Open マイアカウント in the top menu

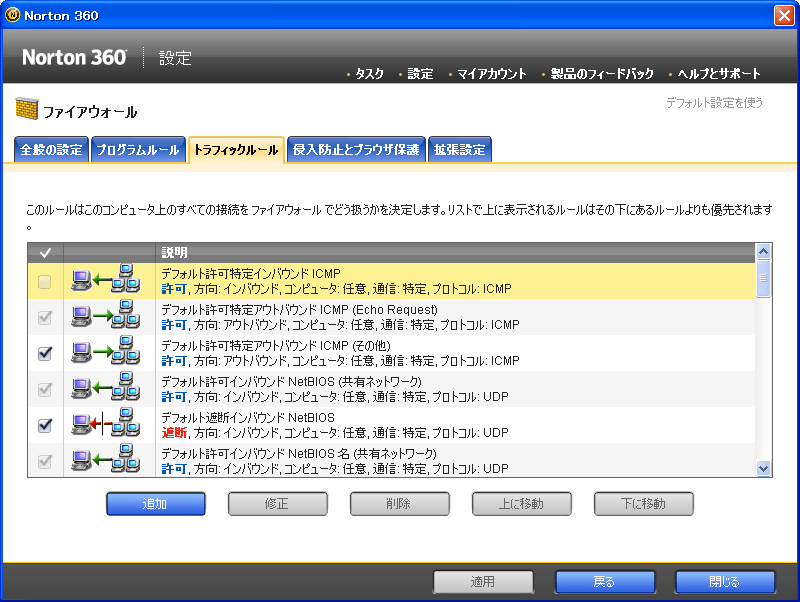[491, 74]
